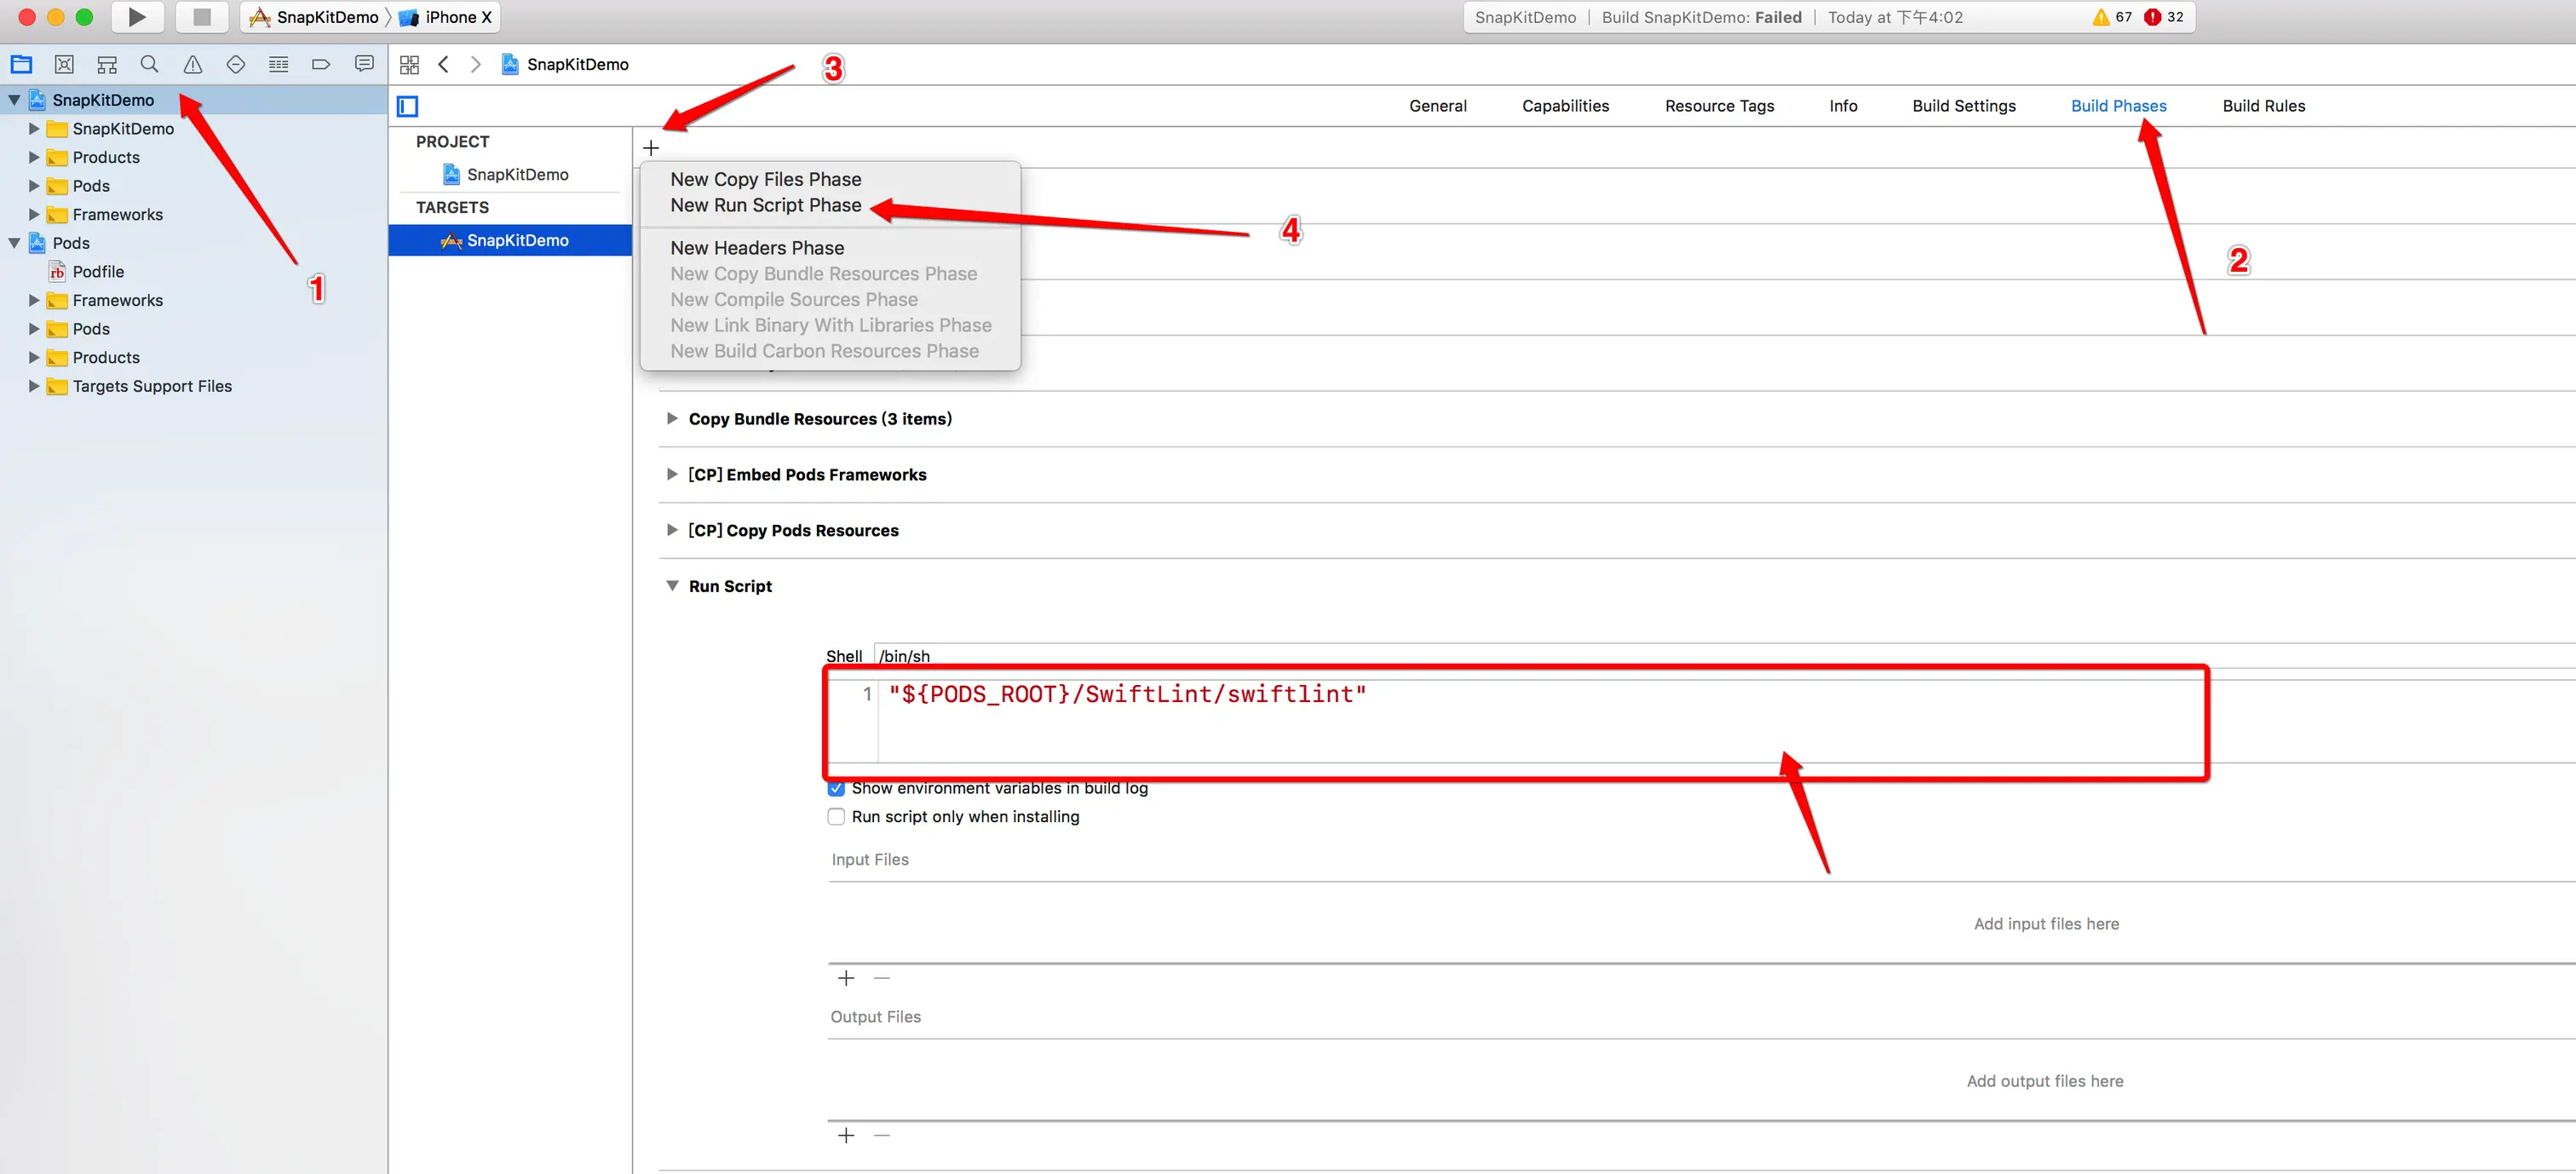Collapse the Run Script phase
The height and width of the screenshot is (1174, 2576).
(672, 586)
